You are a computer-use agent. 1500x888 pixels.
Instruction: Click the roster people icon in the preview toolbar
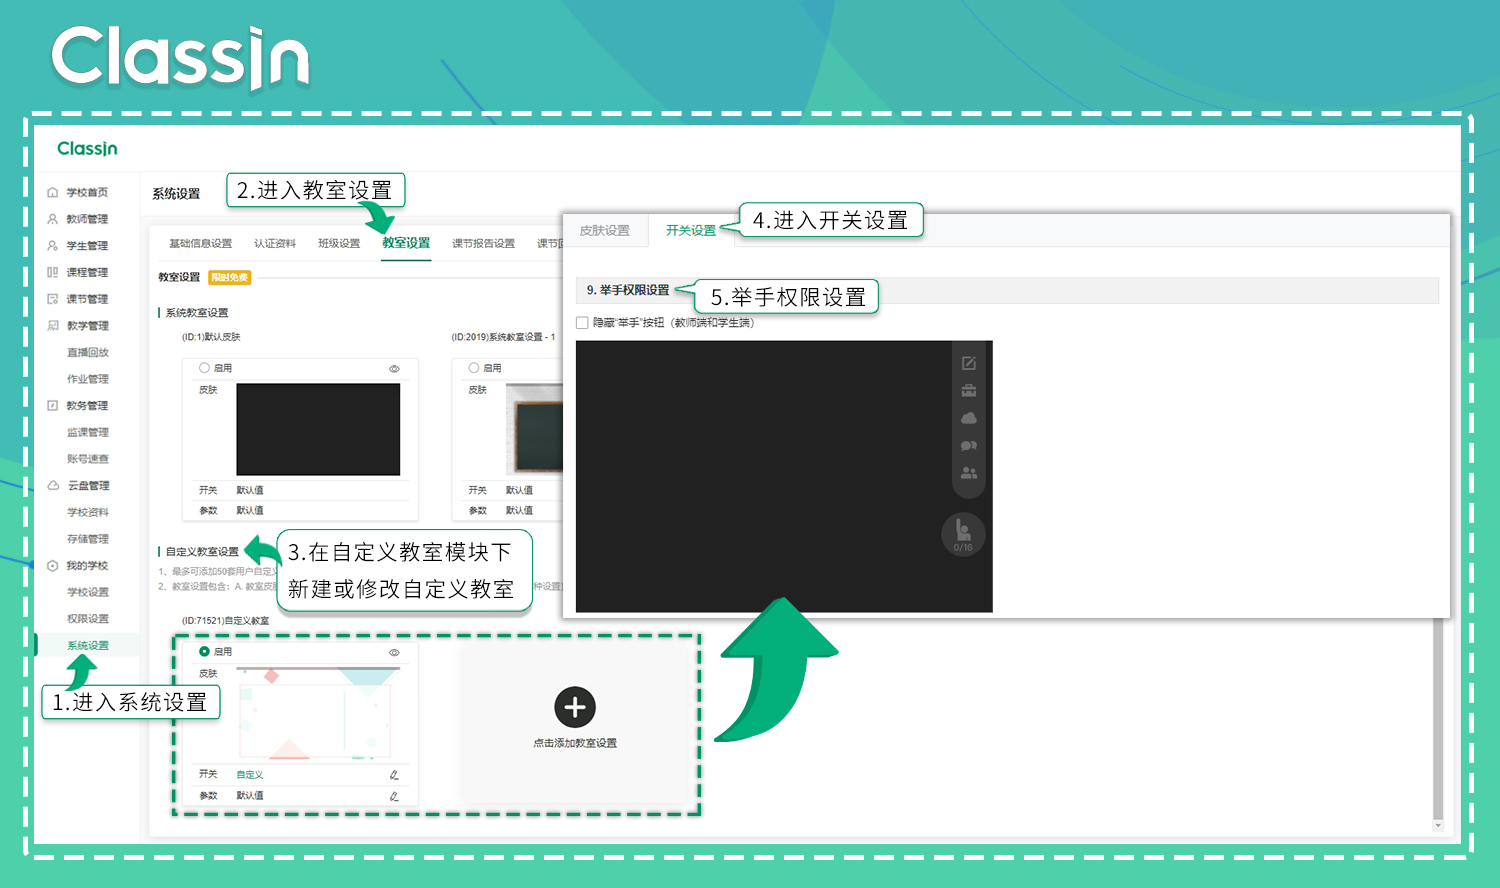[968, 473]
